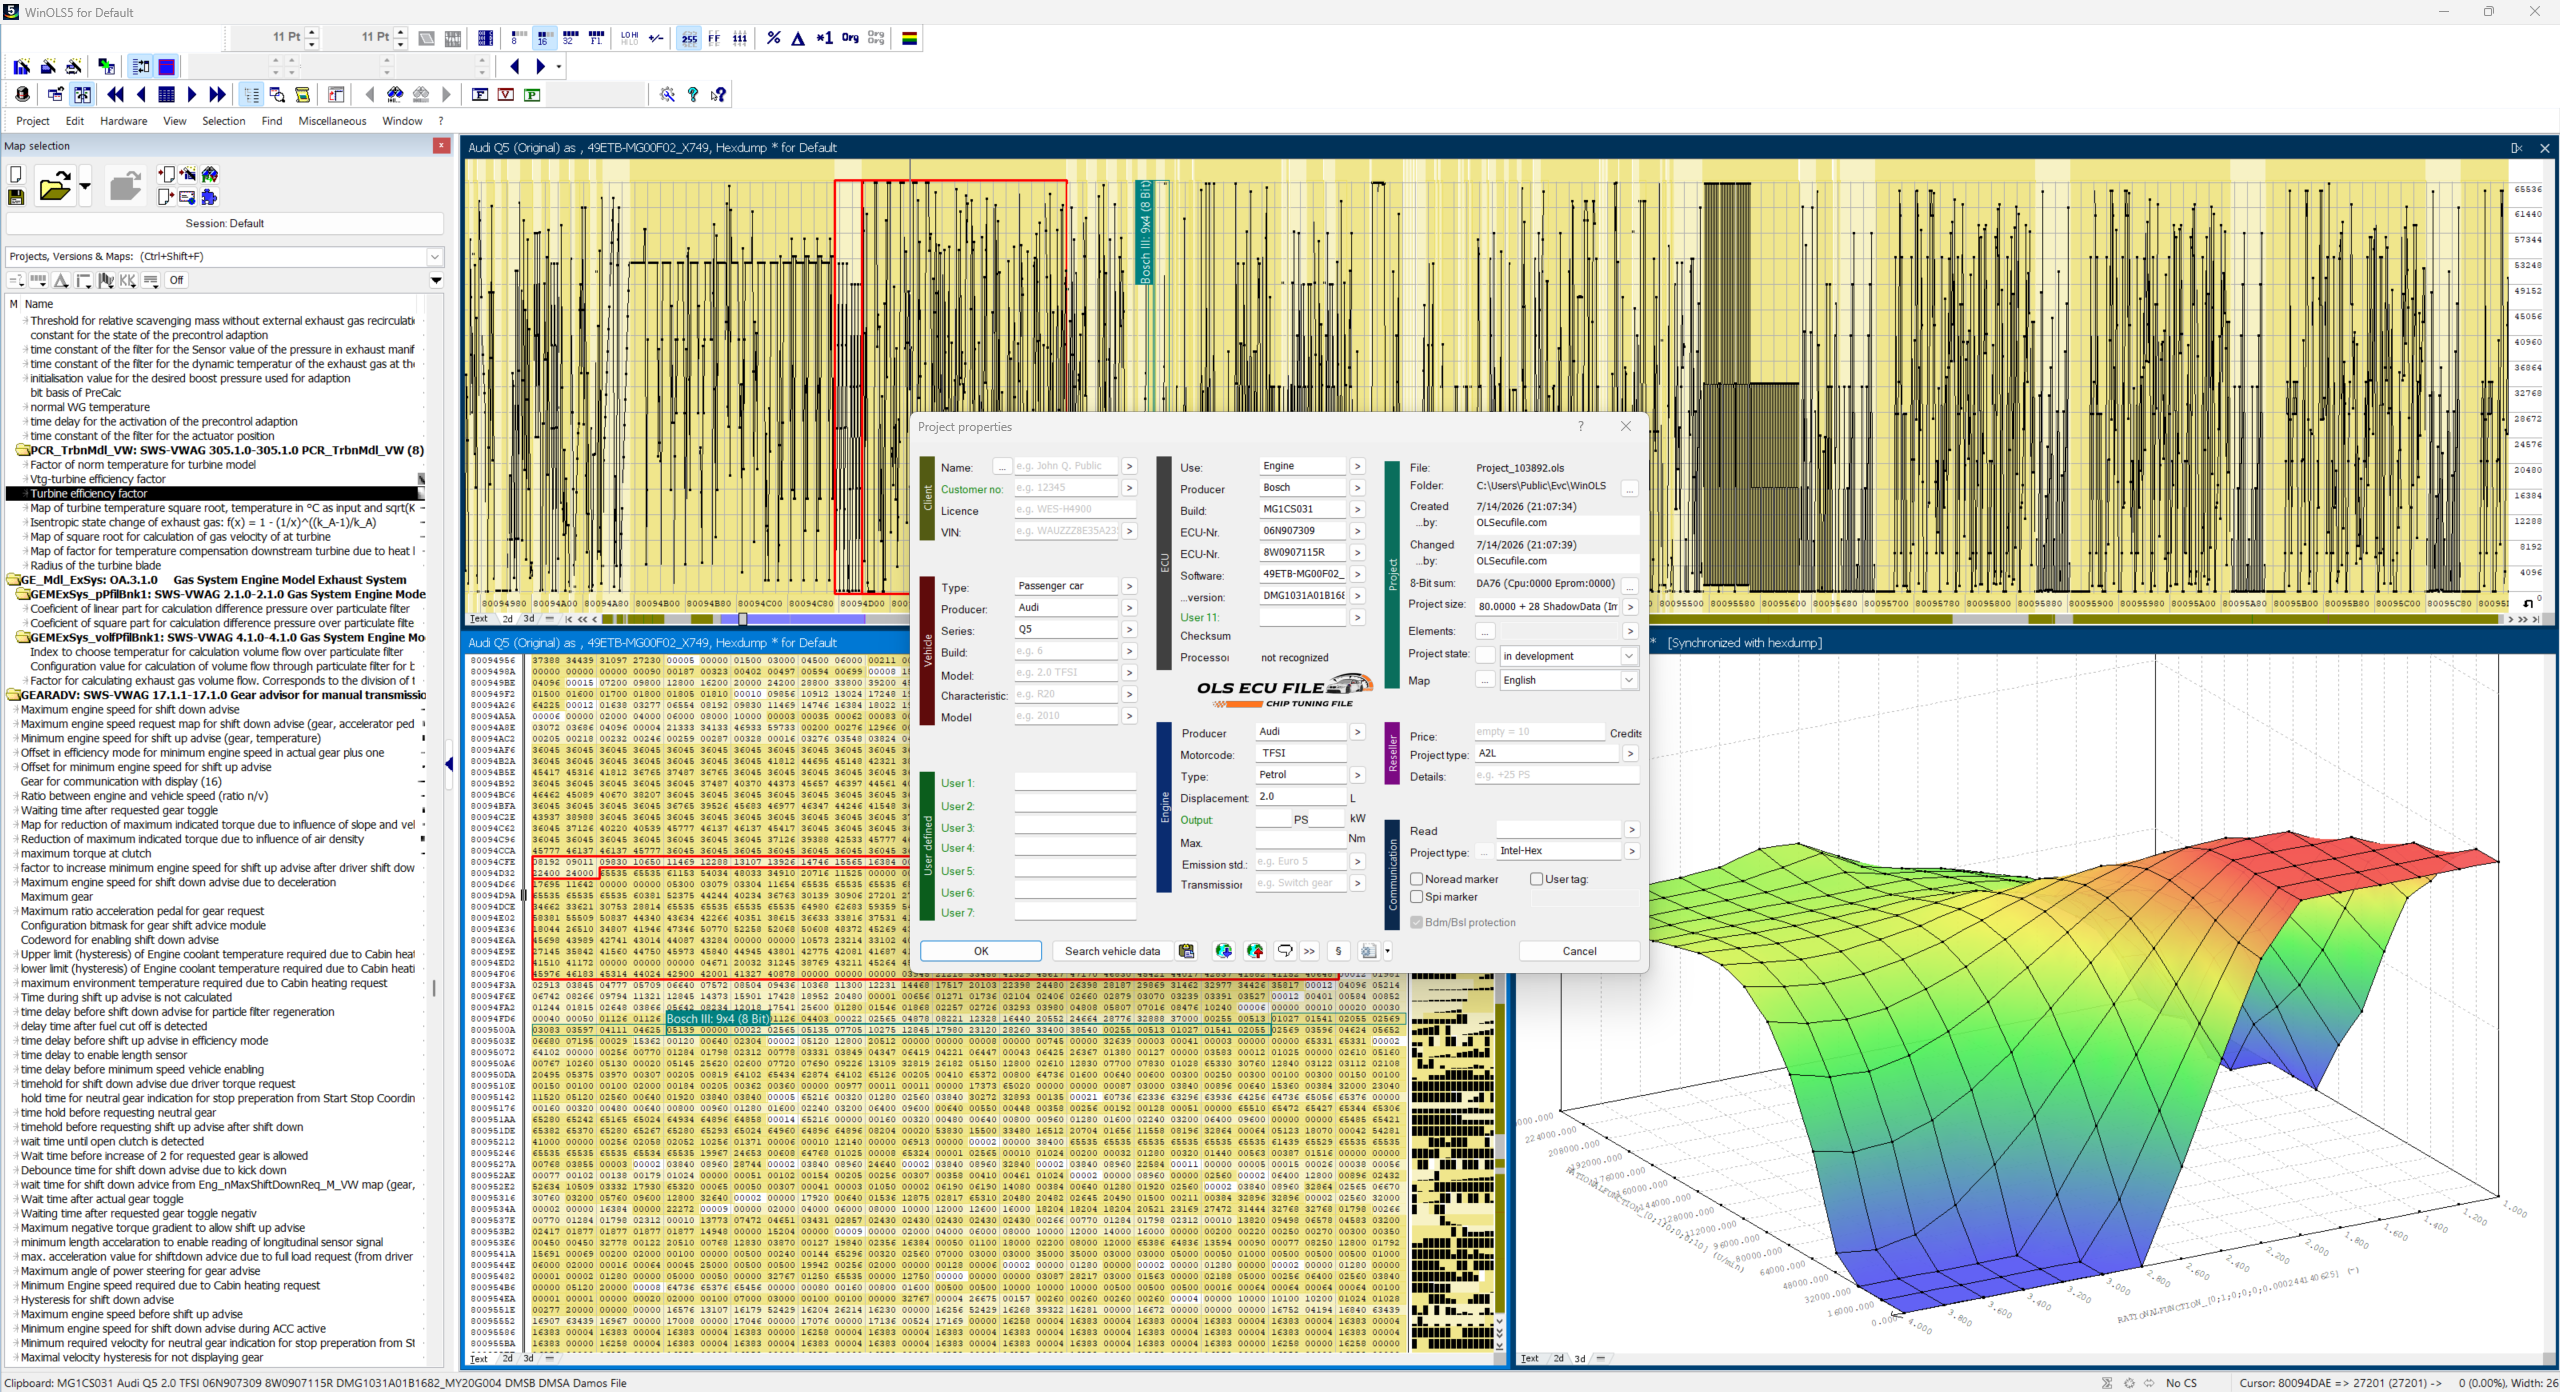Click the black F box toolbar icon
The height and width of the screenshot is (1392, 2560).
click(480, 94)
